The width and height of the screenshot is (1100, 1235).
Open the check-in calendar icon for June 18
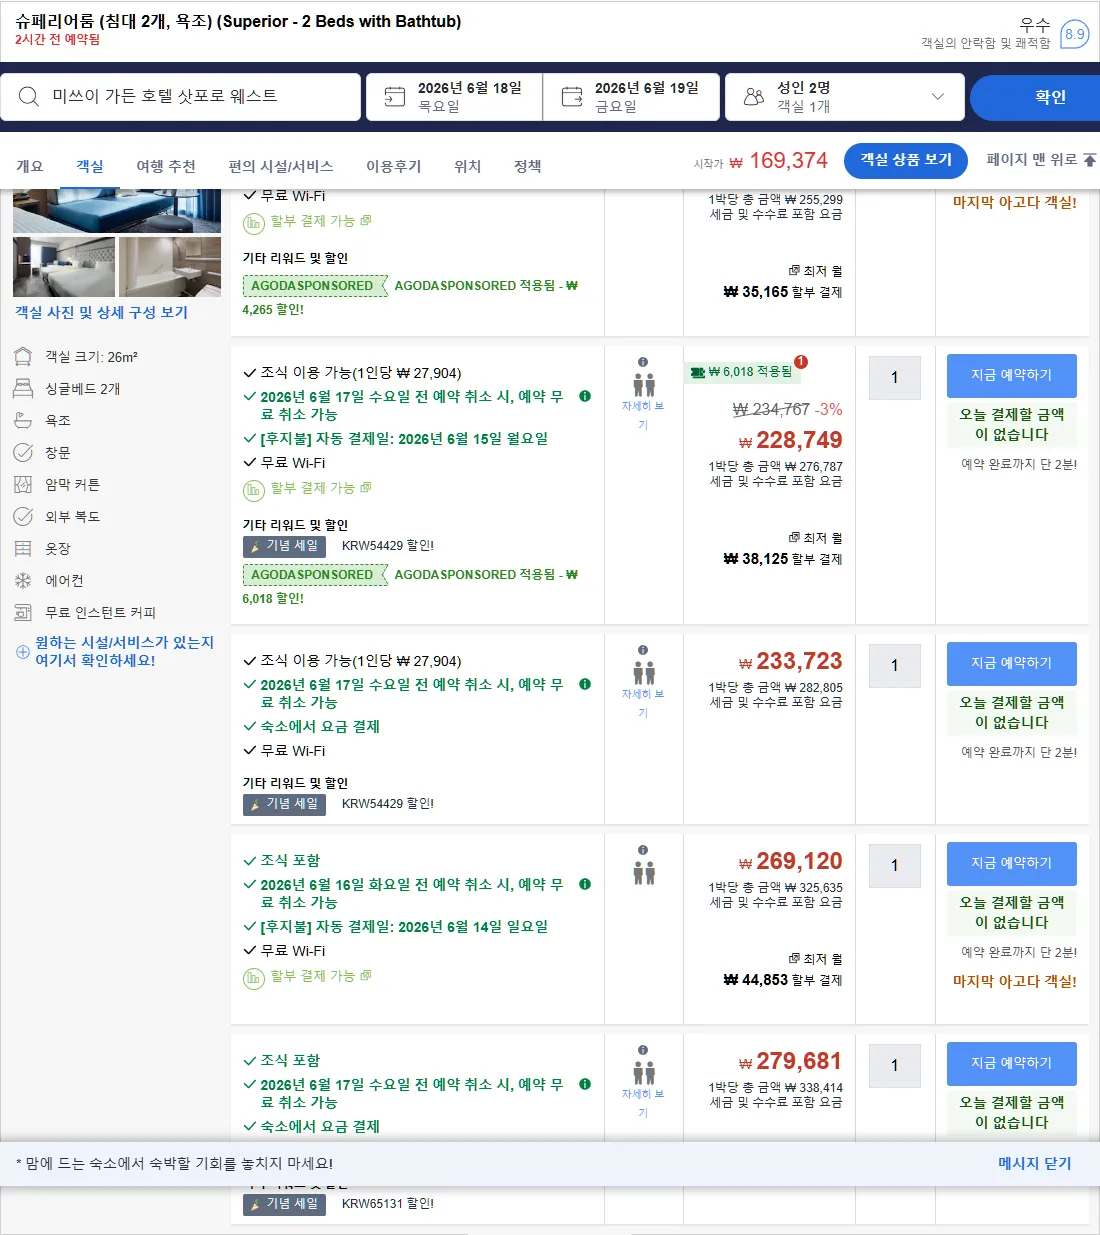click(395, 96)
